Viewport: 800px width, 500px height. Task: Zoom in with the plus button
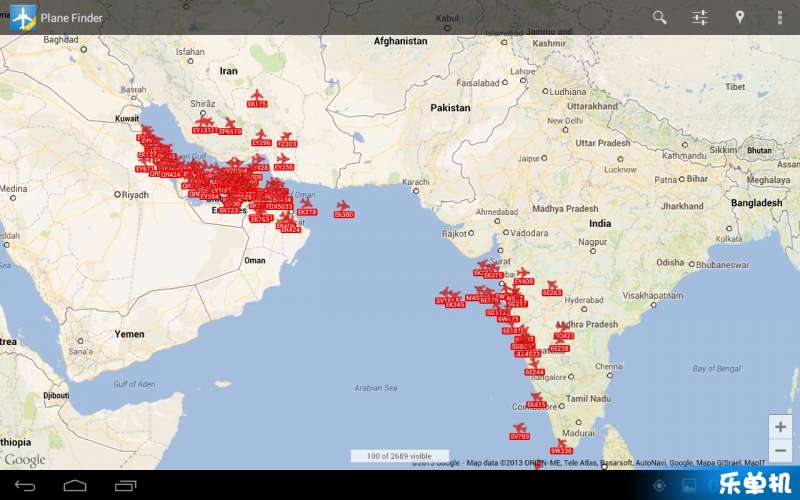tap(780, 427)
